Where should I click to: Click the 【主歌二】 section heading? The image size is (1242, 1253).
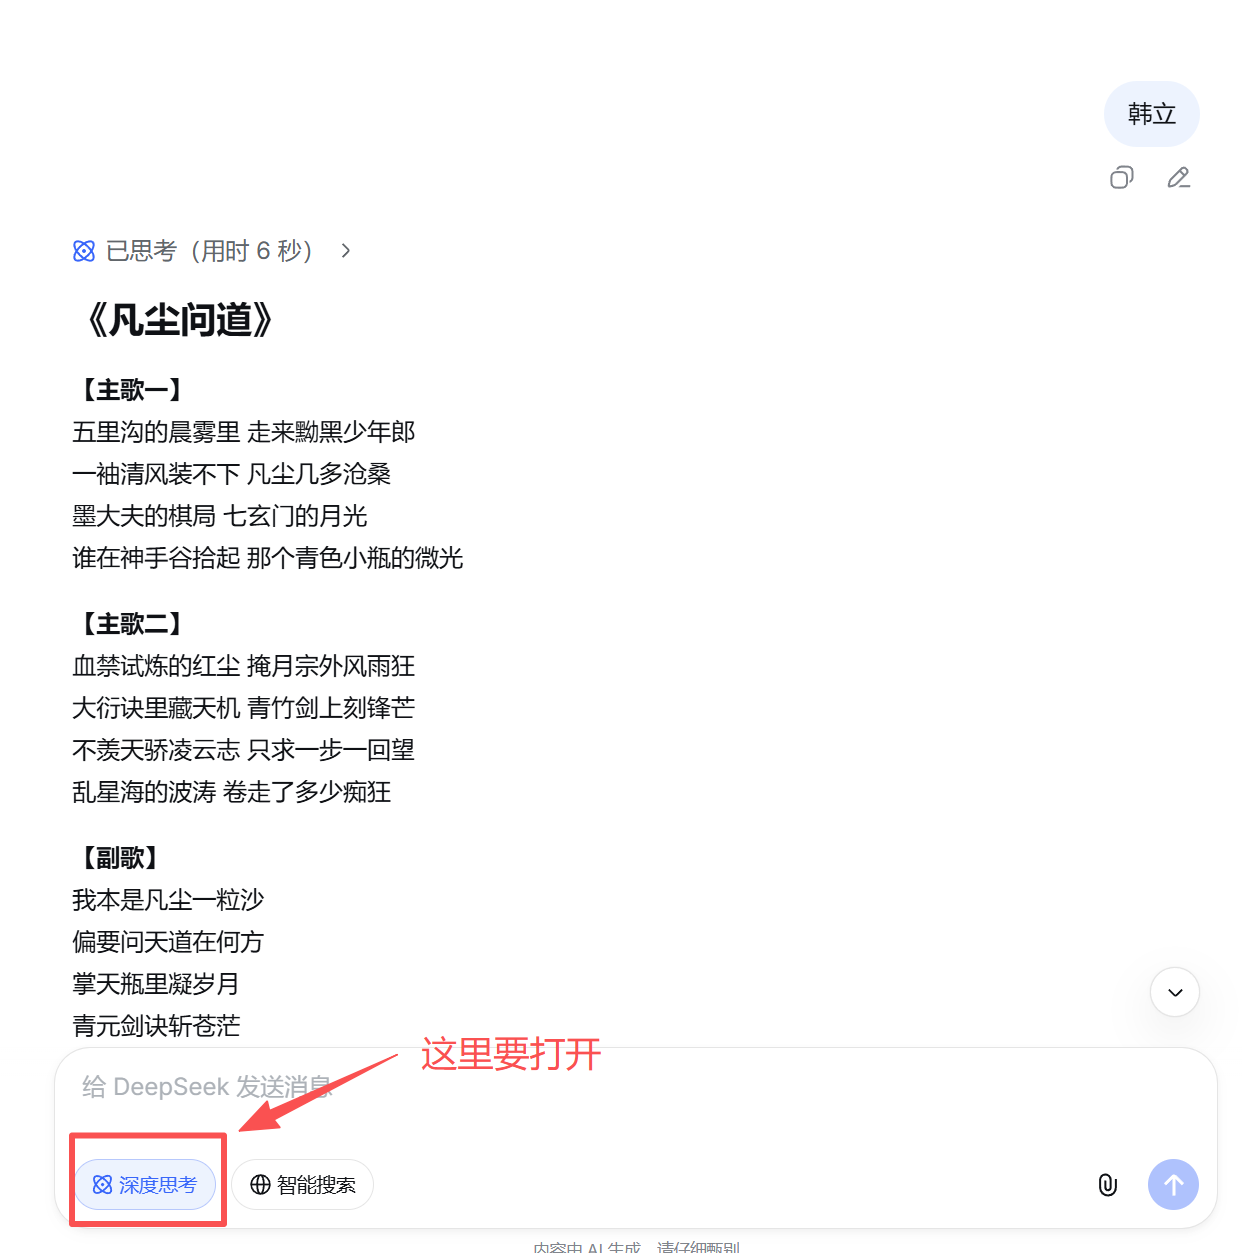[x=126, y=624]
